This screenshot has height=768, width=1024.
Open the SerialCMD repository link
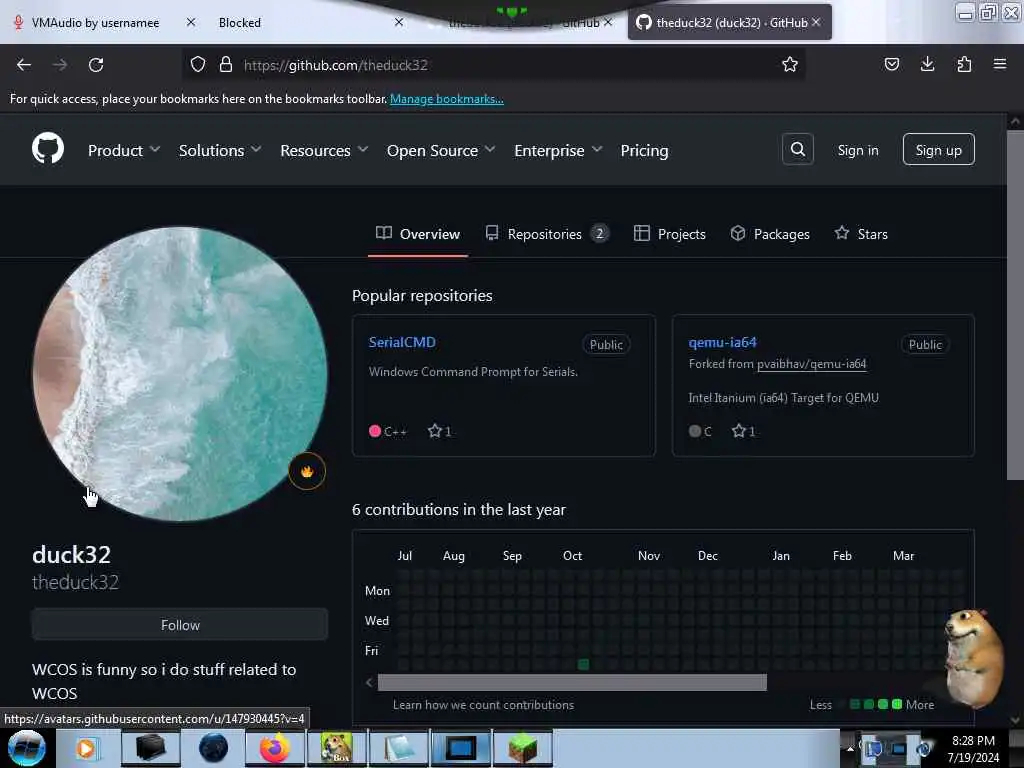click(402, 342)
